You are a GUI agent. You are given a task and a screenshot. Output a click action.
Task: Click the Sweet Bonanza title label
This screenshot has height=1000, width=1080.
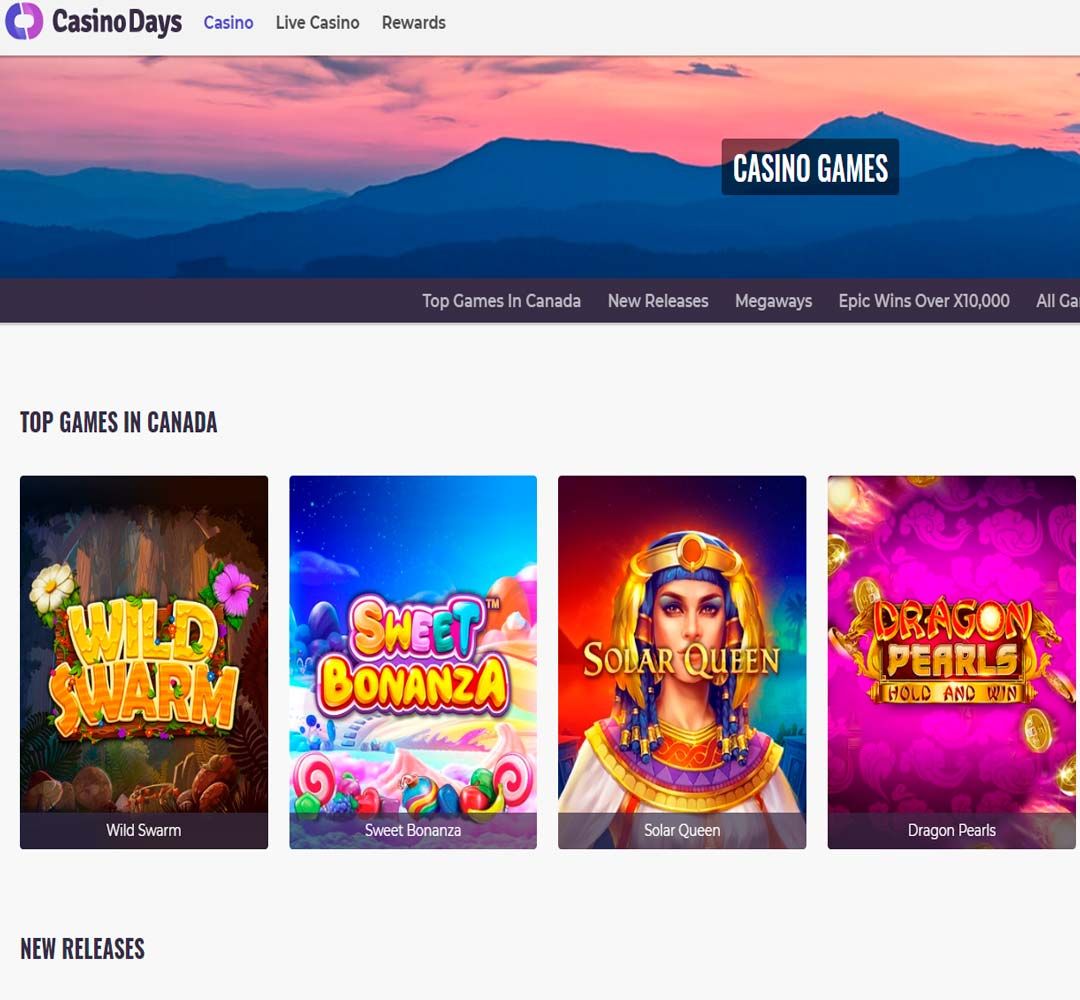pyautogui.click(x=413, y=831)
